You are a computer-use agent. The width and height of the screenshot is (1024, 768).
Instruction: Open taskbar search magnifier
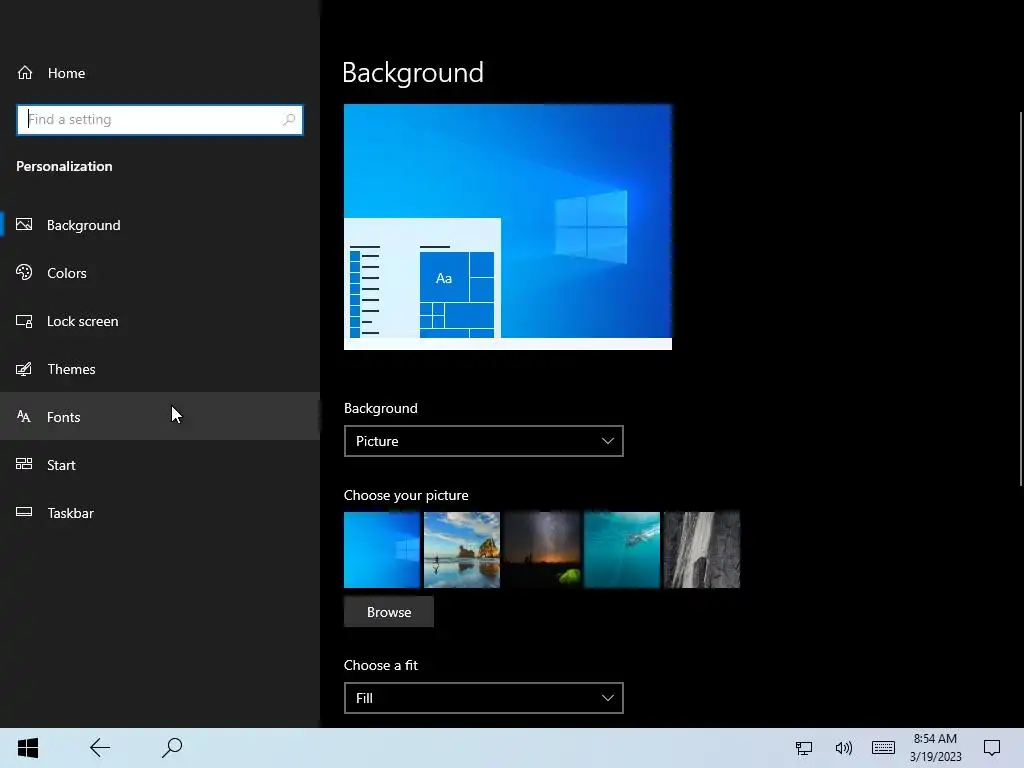(172, 748)
